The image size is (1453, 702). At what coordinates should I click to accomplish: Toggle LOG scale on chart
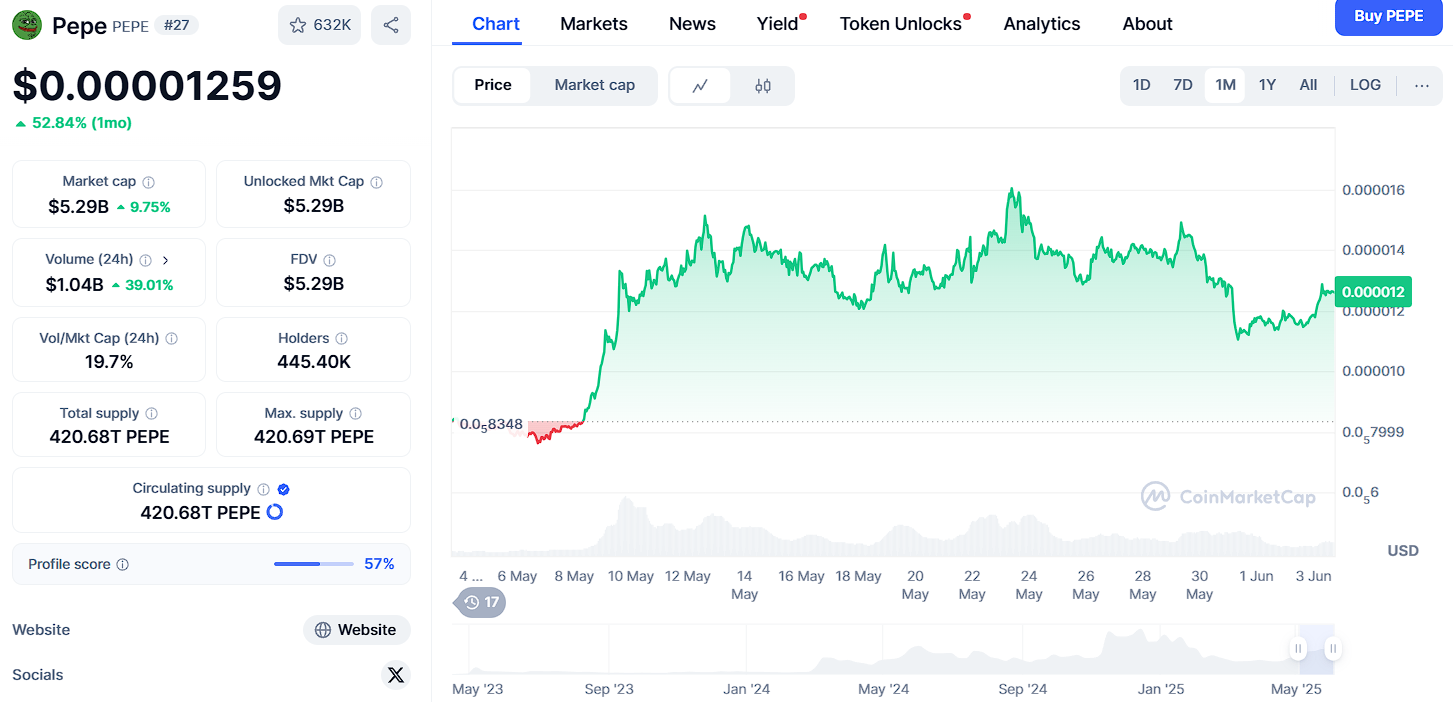[x=1365, y=85]
